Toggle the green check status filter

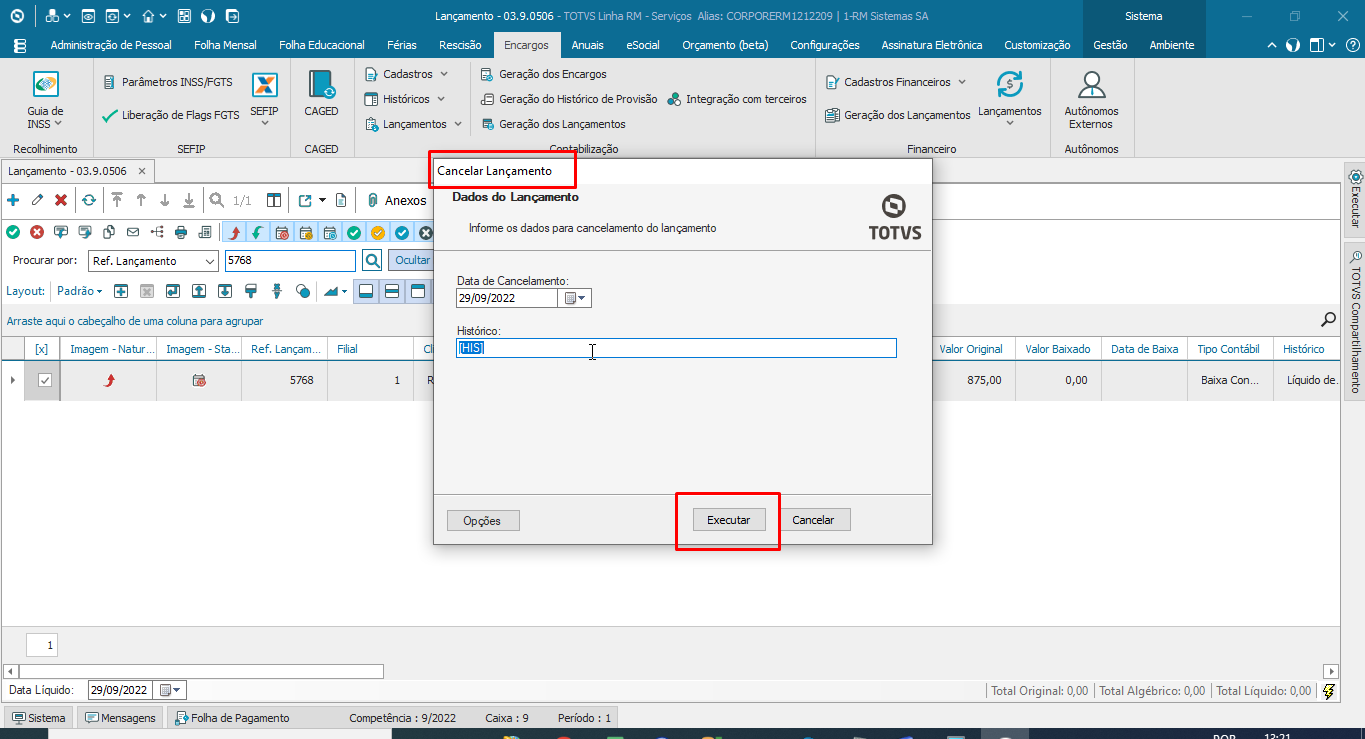coord(354,232)
